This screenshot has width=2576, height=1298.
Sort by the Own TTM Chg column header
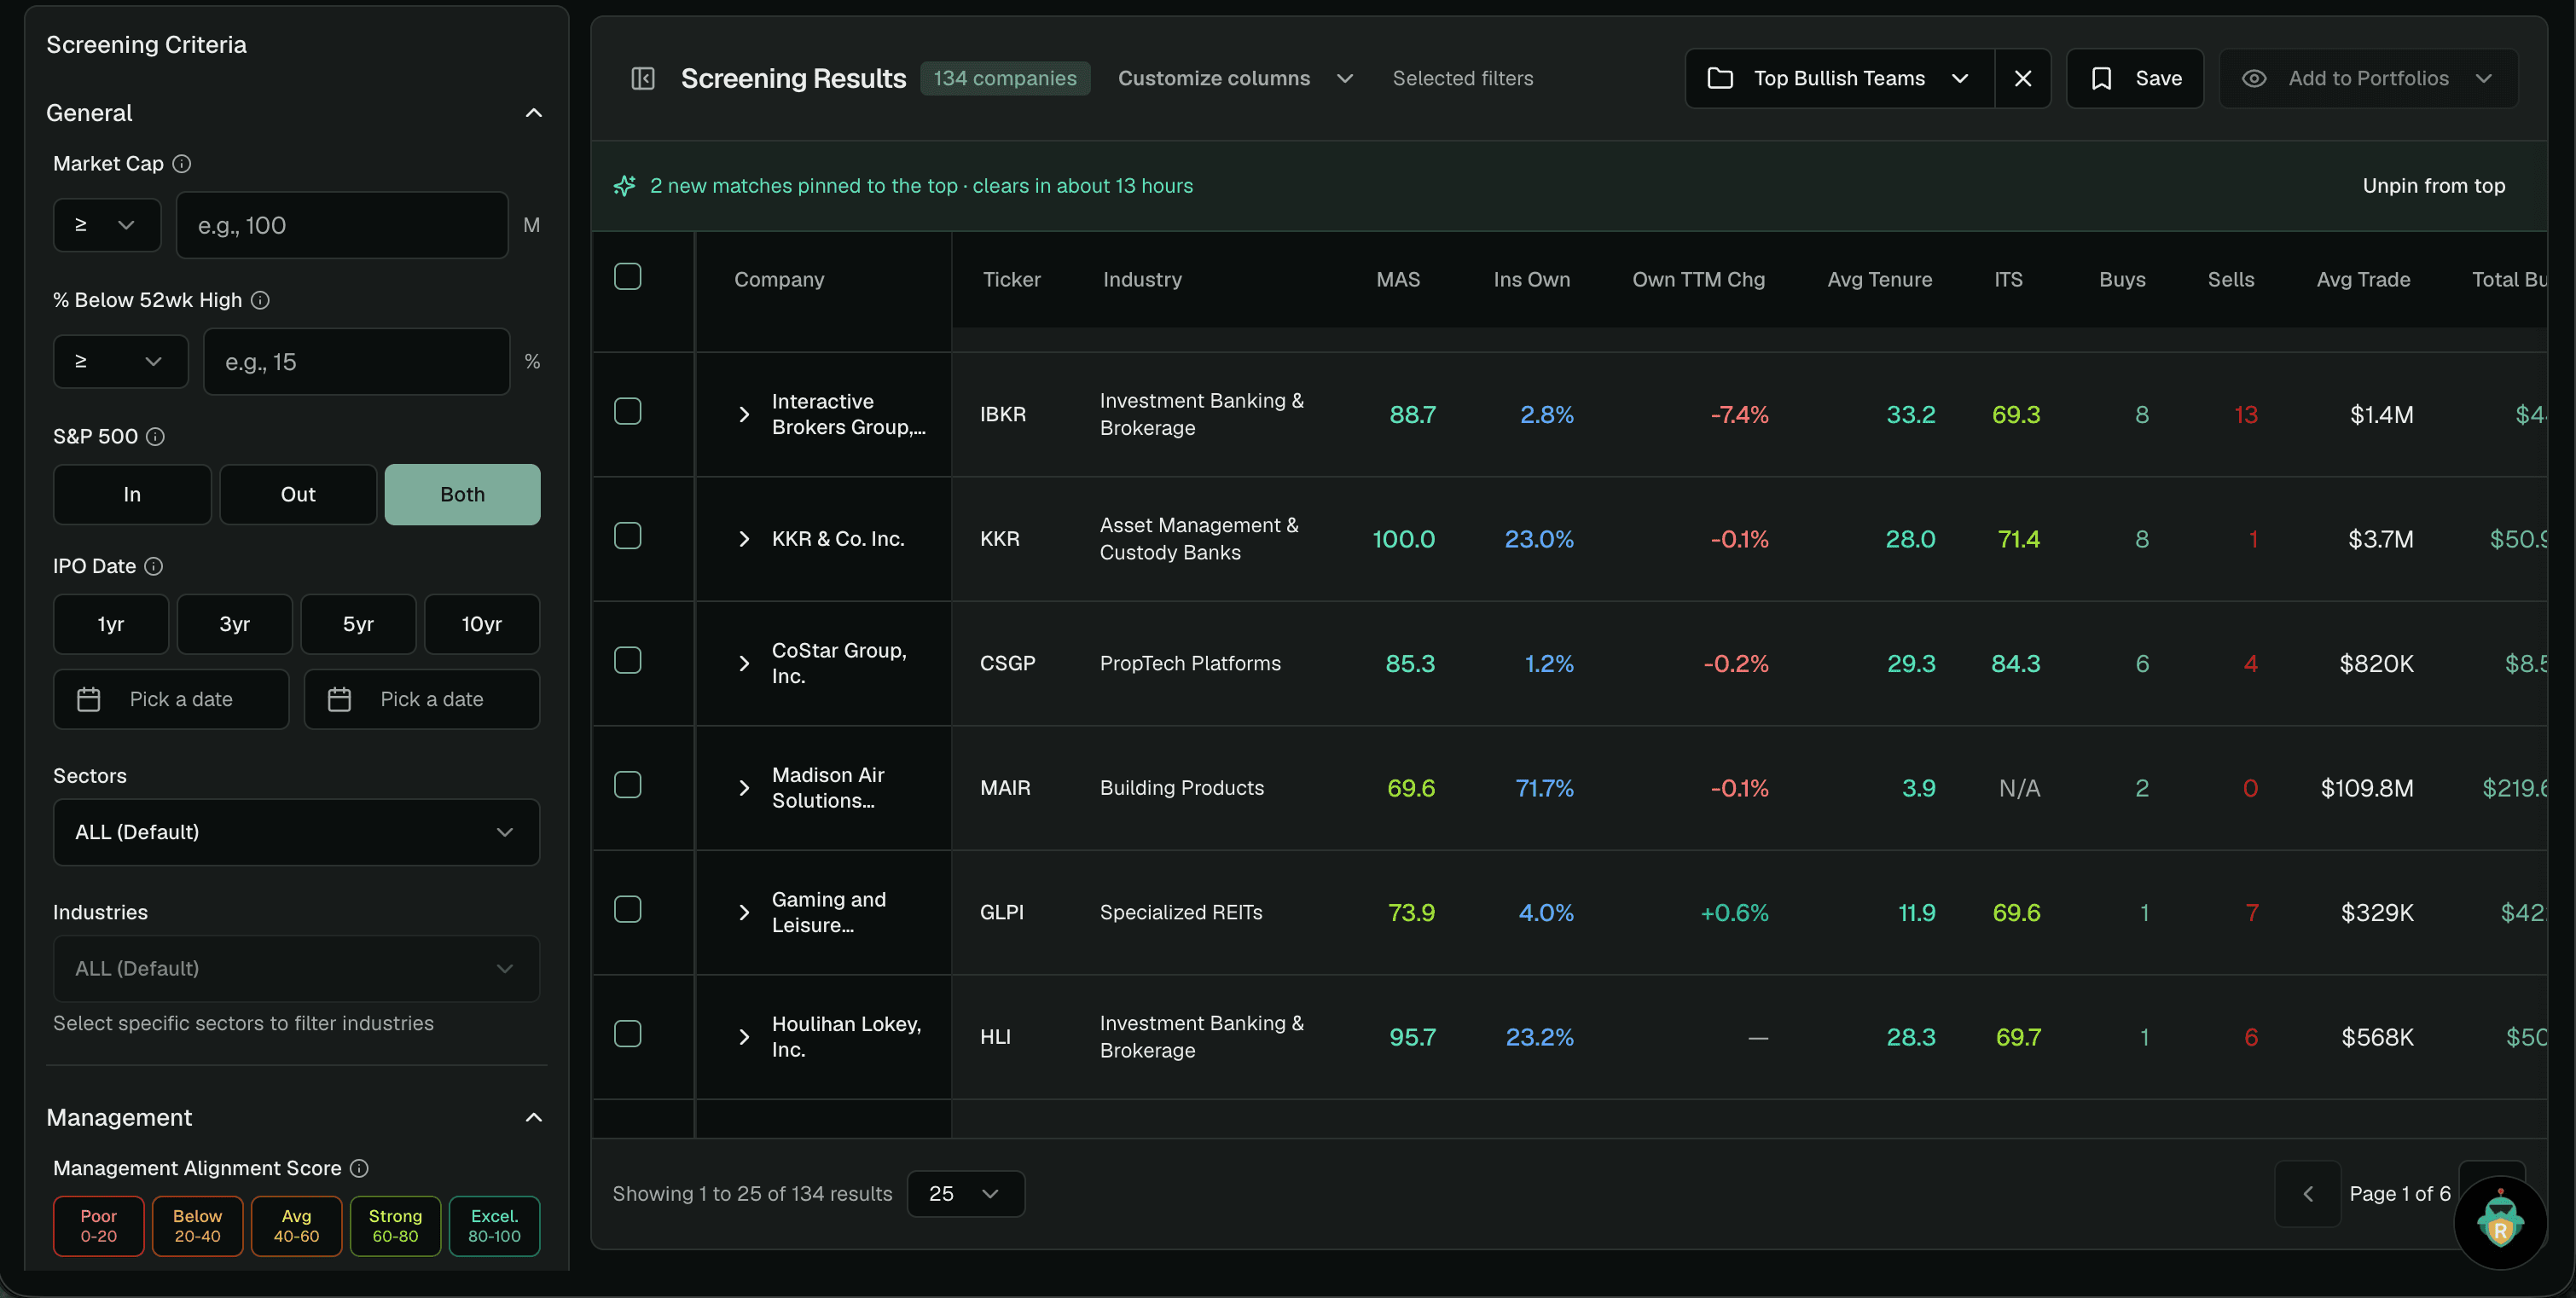pyautogui.click(x=1698, y=280)
